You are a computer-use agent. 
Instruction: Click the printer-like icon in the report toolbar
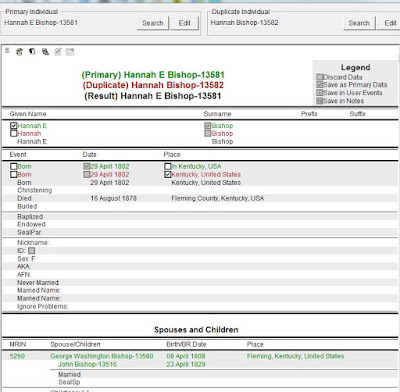point(45,51)
